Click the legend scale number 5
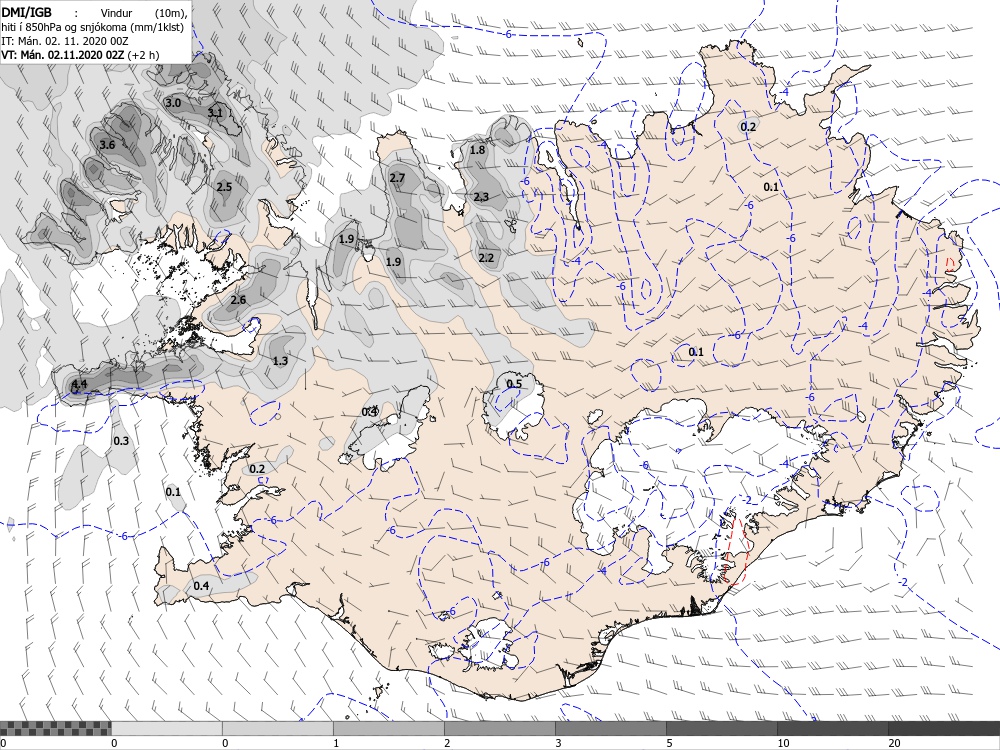The width and height of the screenshot is (1000, 750). point(669,743)
